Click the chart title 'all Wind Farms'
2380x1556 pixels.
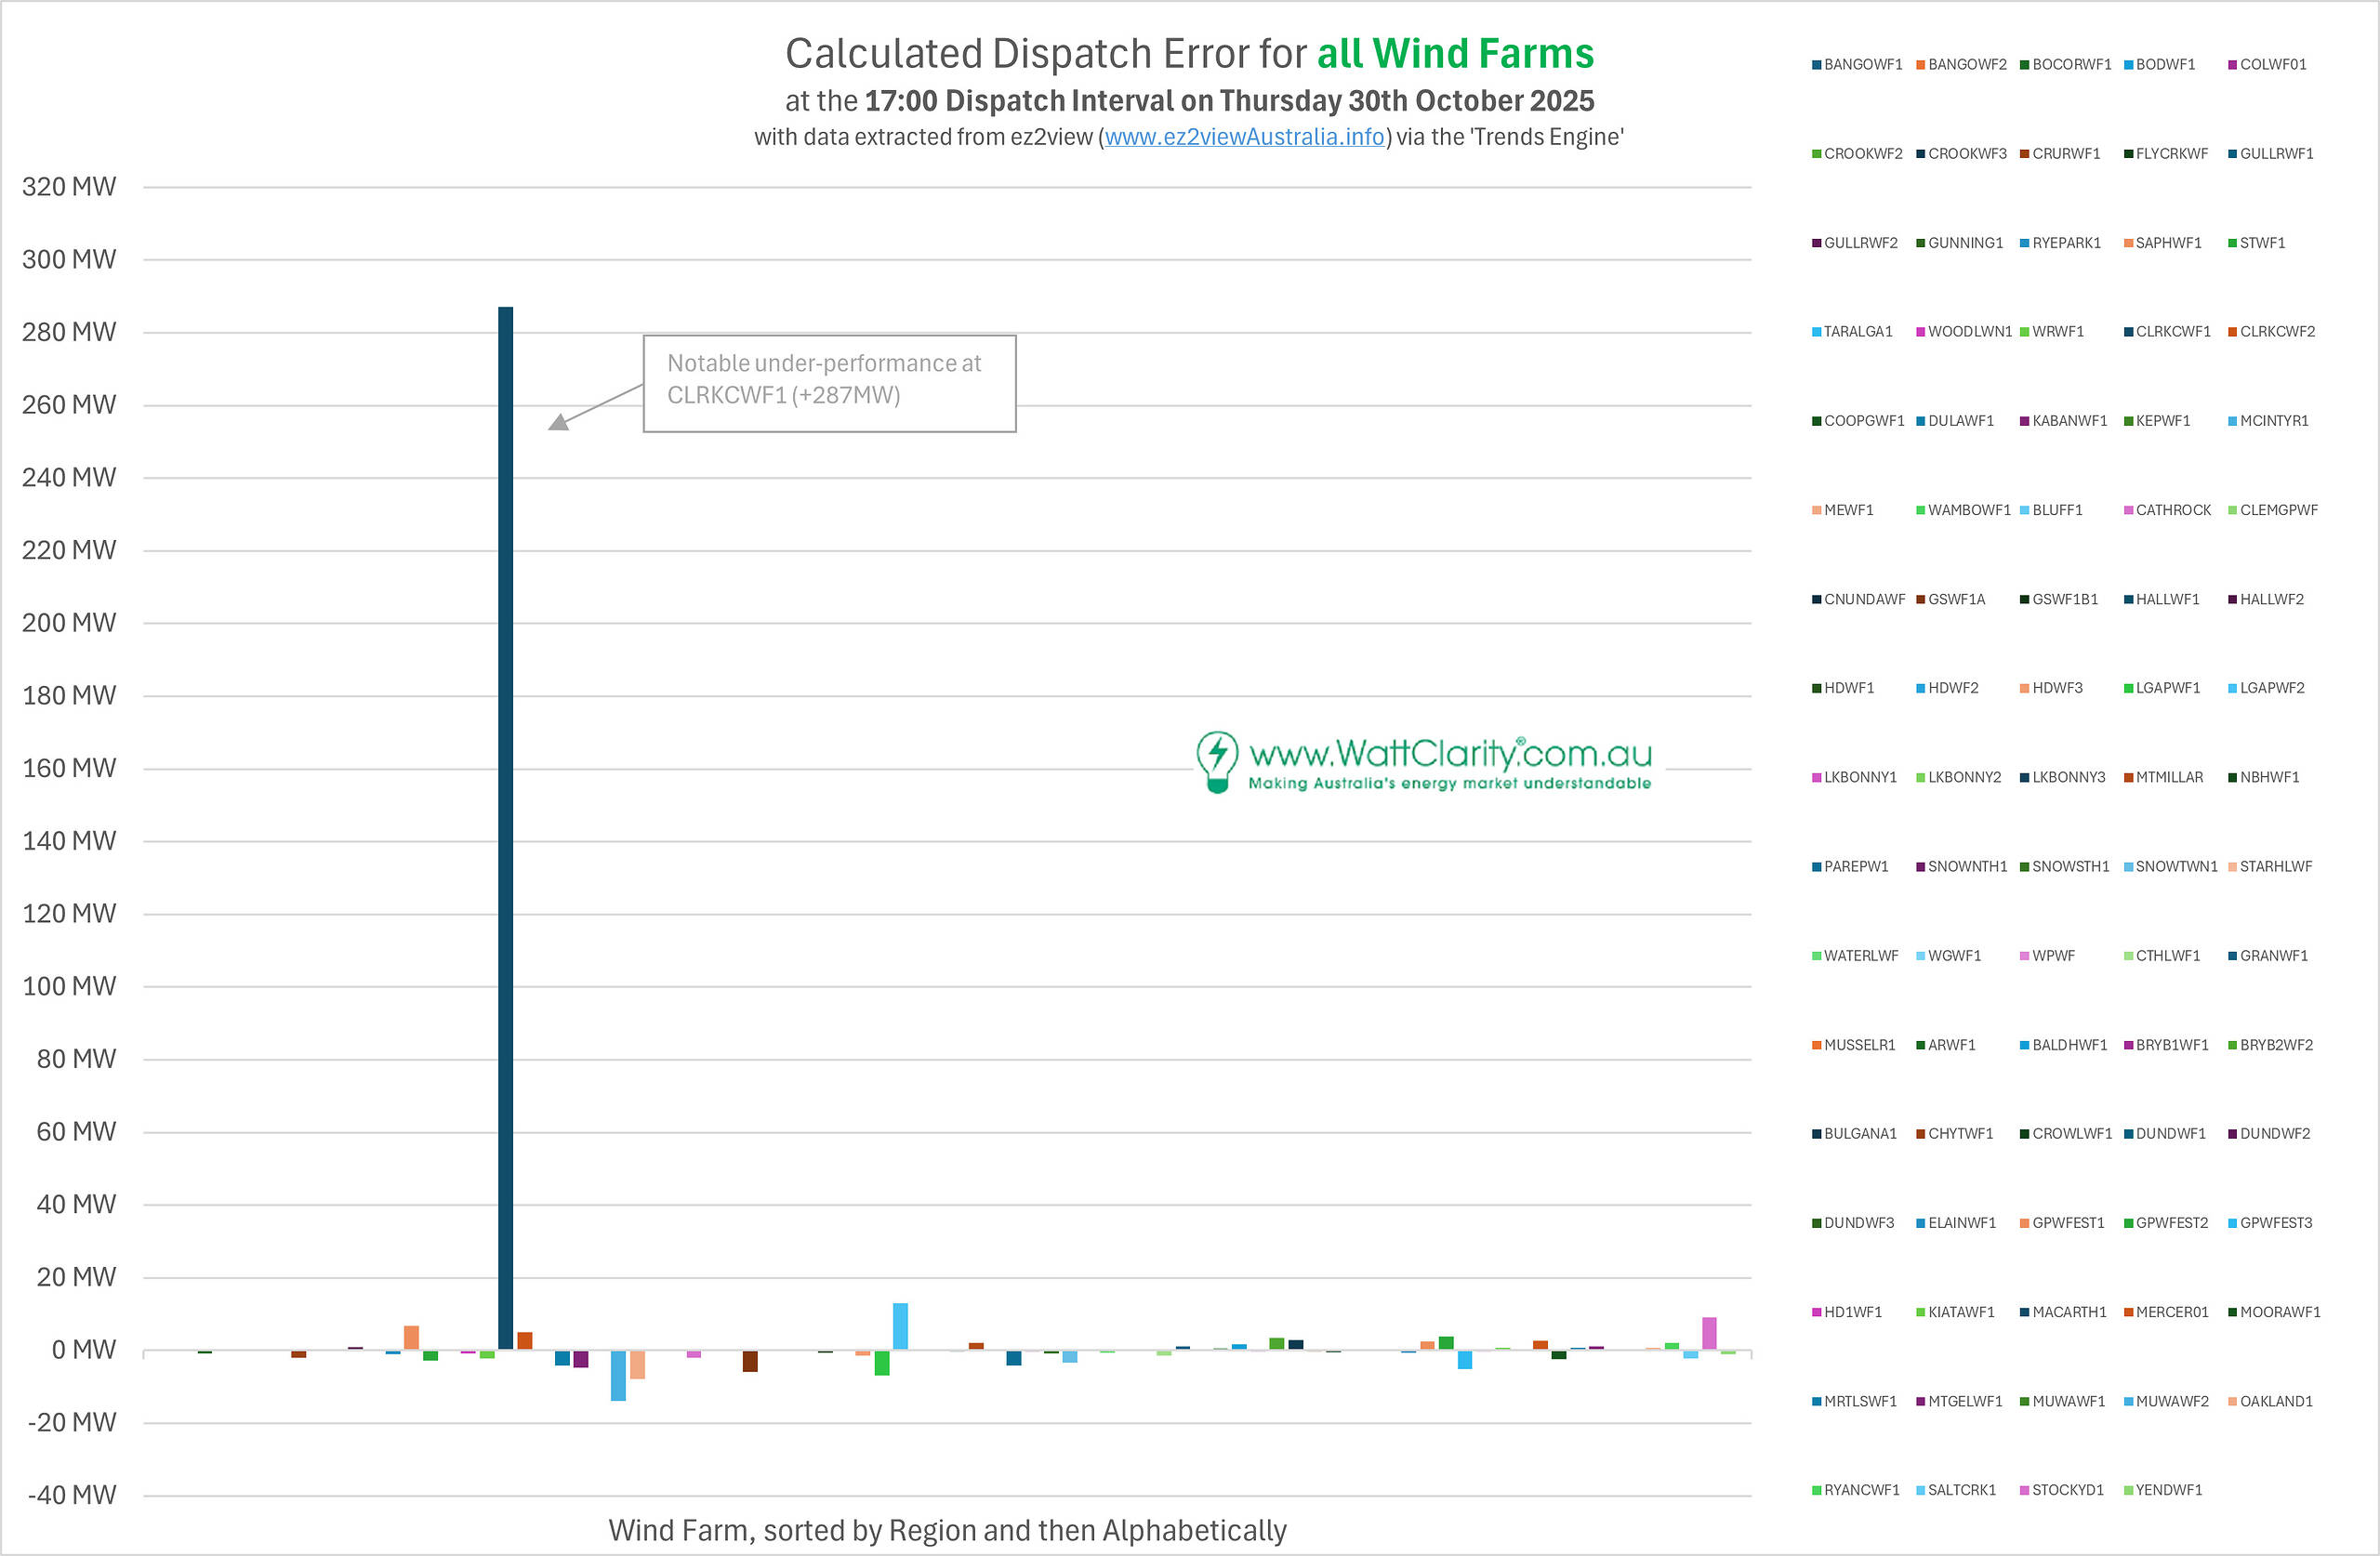[1455, 54]
